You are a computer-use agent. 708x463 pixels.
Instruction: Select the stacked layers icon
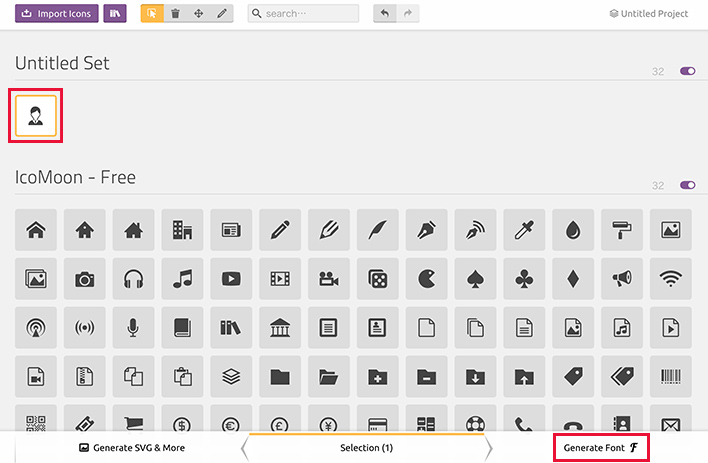click(x=231, y=376)
